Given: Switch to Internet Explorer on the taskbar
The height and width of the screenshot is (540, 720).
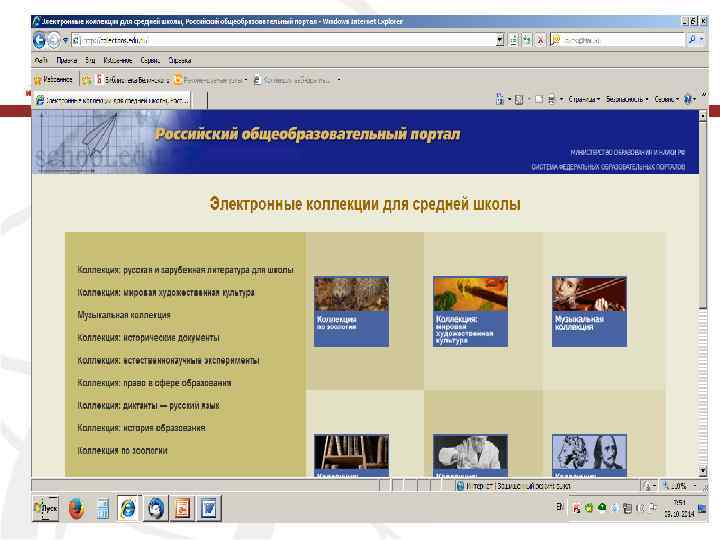Looking at the screenshot, I should point(128,508).
